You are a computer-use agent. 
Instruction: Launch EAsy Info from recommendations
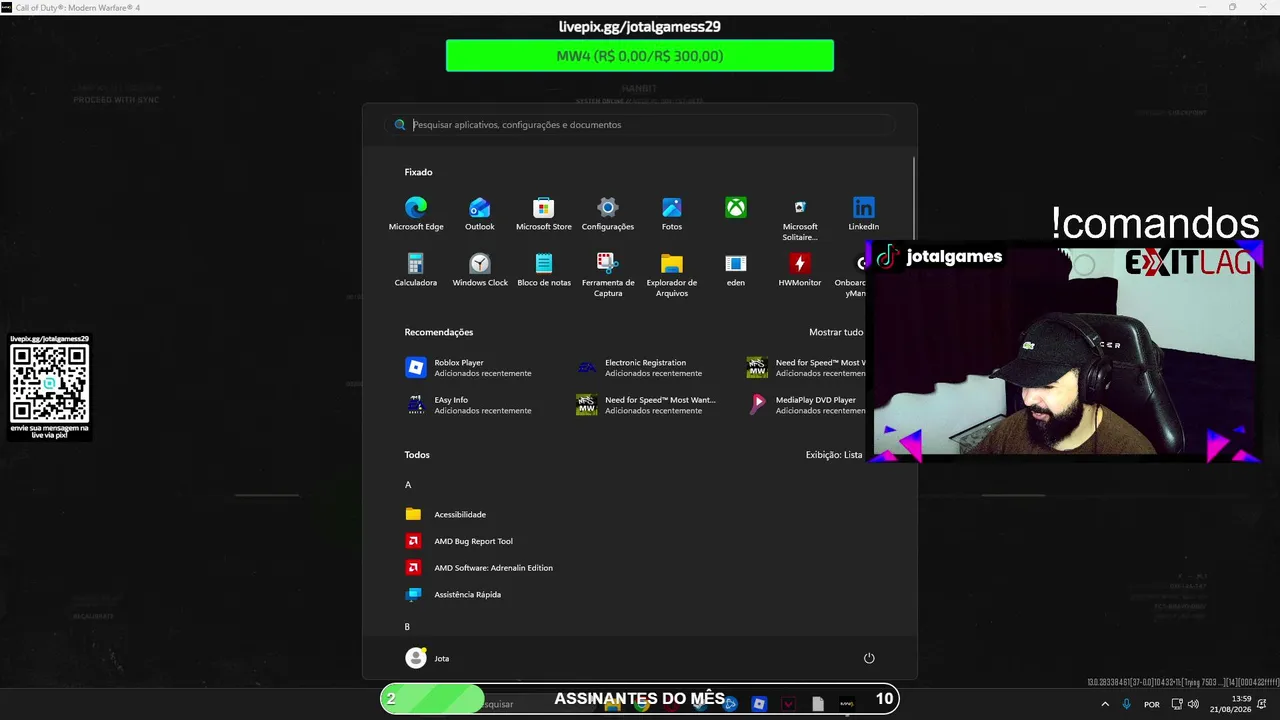coord(468,405)
